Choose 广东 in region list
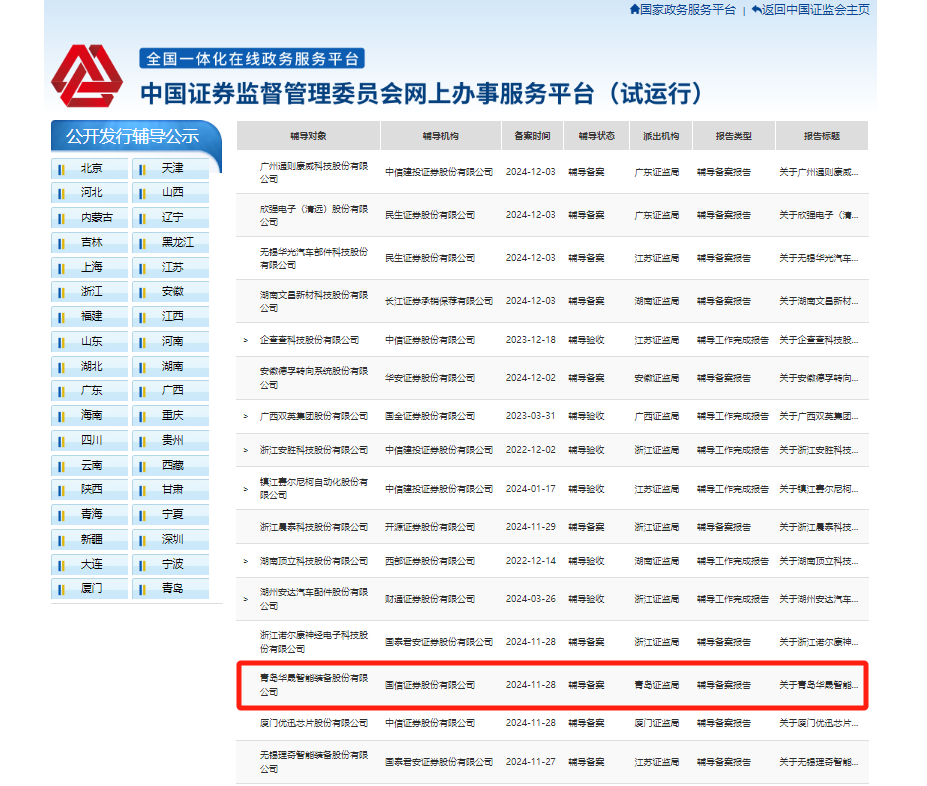This screenshot has width=927, height=786. [x=89, y=391]
